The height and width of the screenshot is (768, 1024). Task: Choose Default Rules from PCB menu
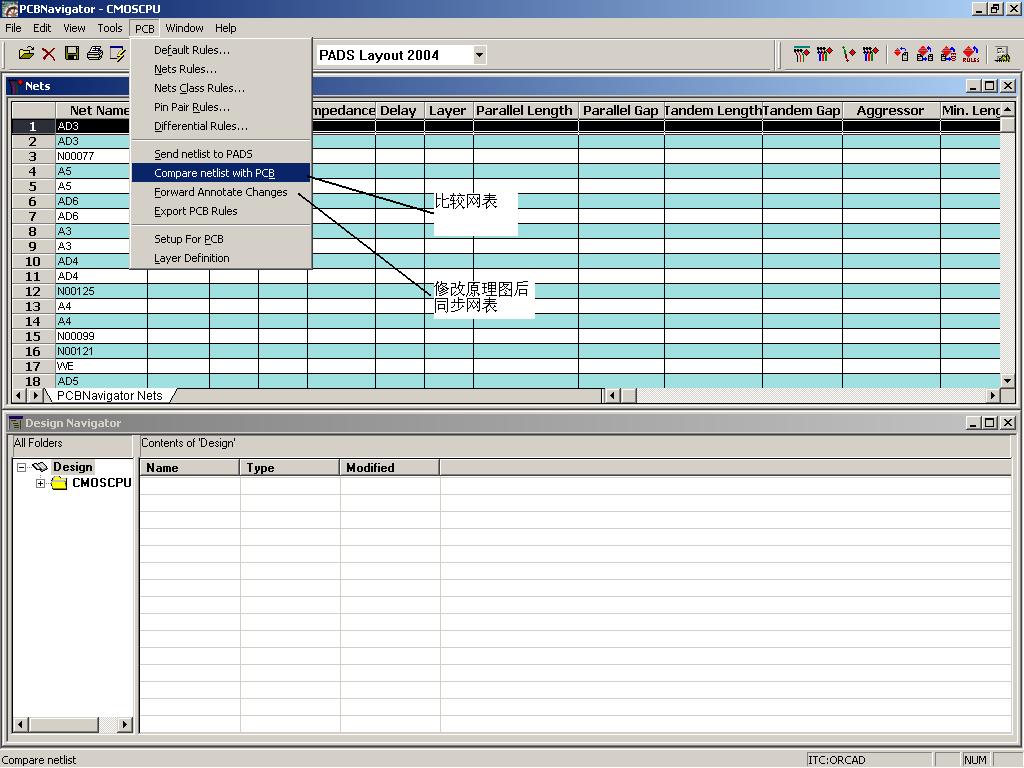pyautogui.click(x=221, y=50)
